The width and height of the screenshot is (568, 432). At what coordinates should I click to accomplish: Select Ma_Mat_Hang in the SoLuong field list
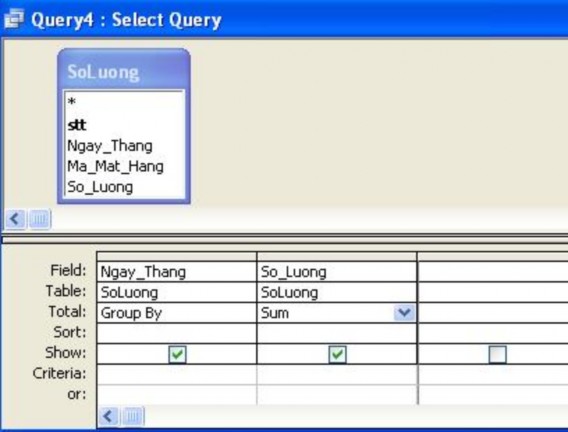pyautogui.click(x=115, y=167)
